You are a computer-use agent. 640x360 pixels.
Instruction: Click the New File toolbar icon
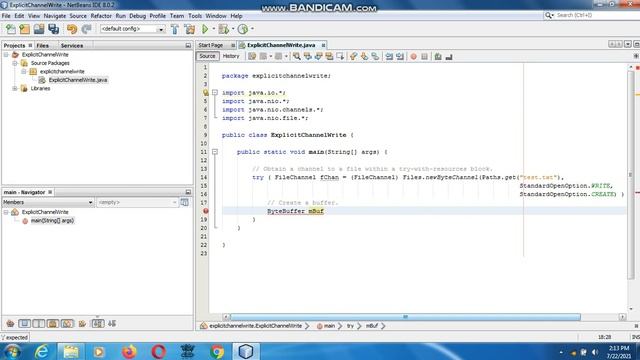click(x=11, y=29)
